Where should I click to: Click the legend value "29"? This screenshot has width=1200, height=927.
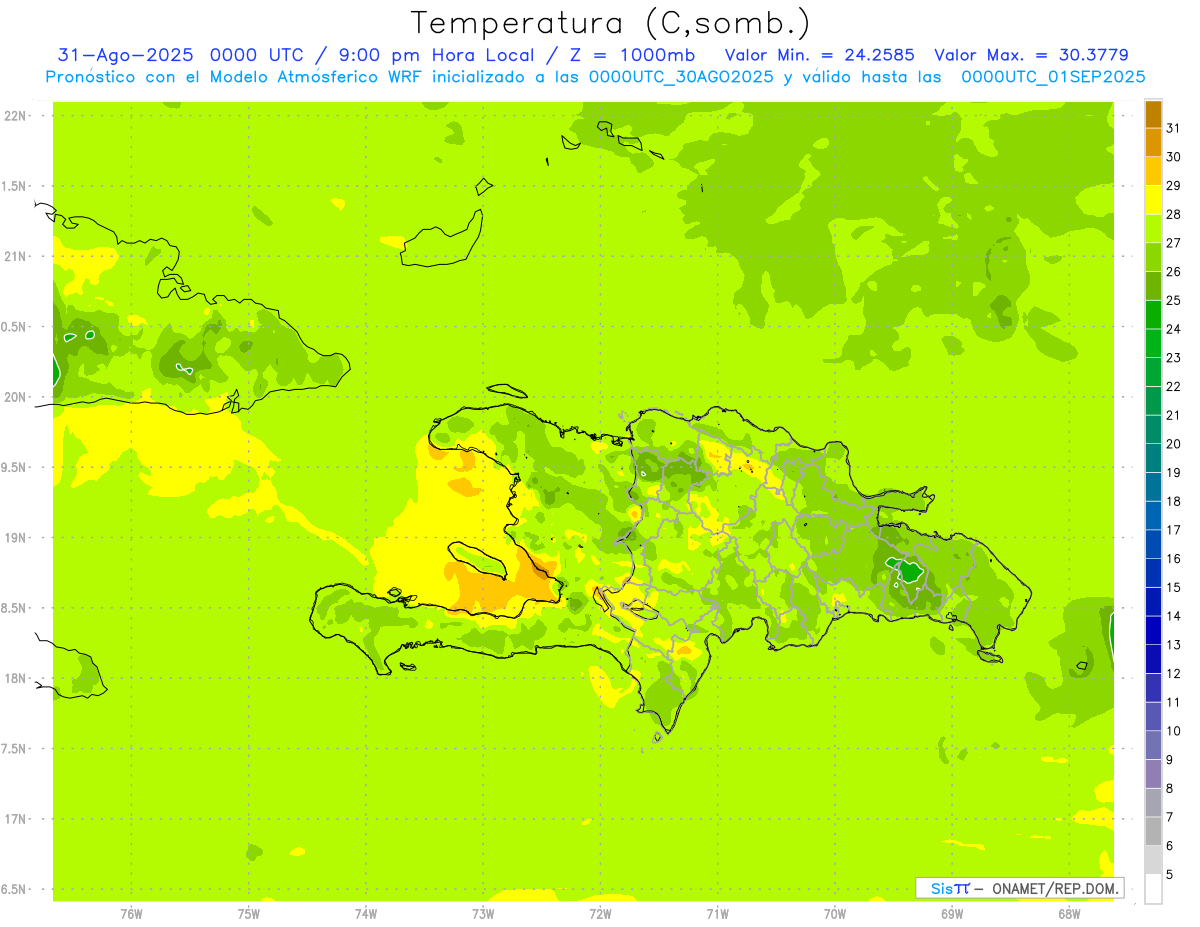[1173, 185]
